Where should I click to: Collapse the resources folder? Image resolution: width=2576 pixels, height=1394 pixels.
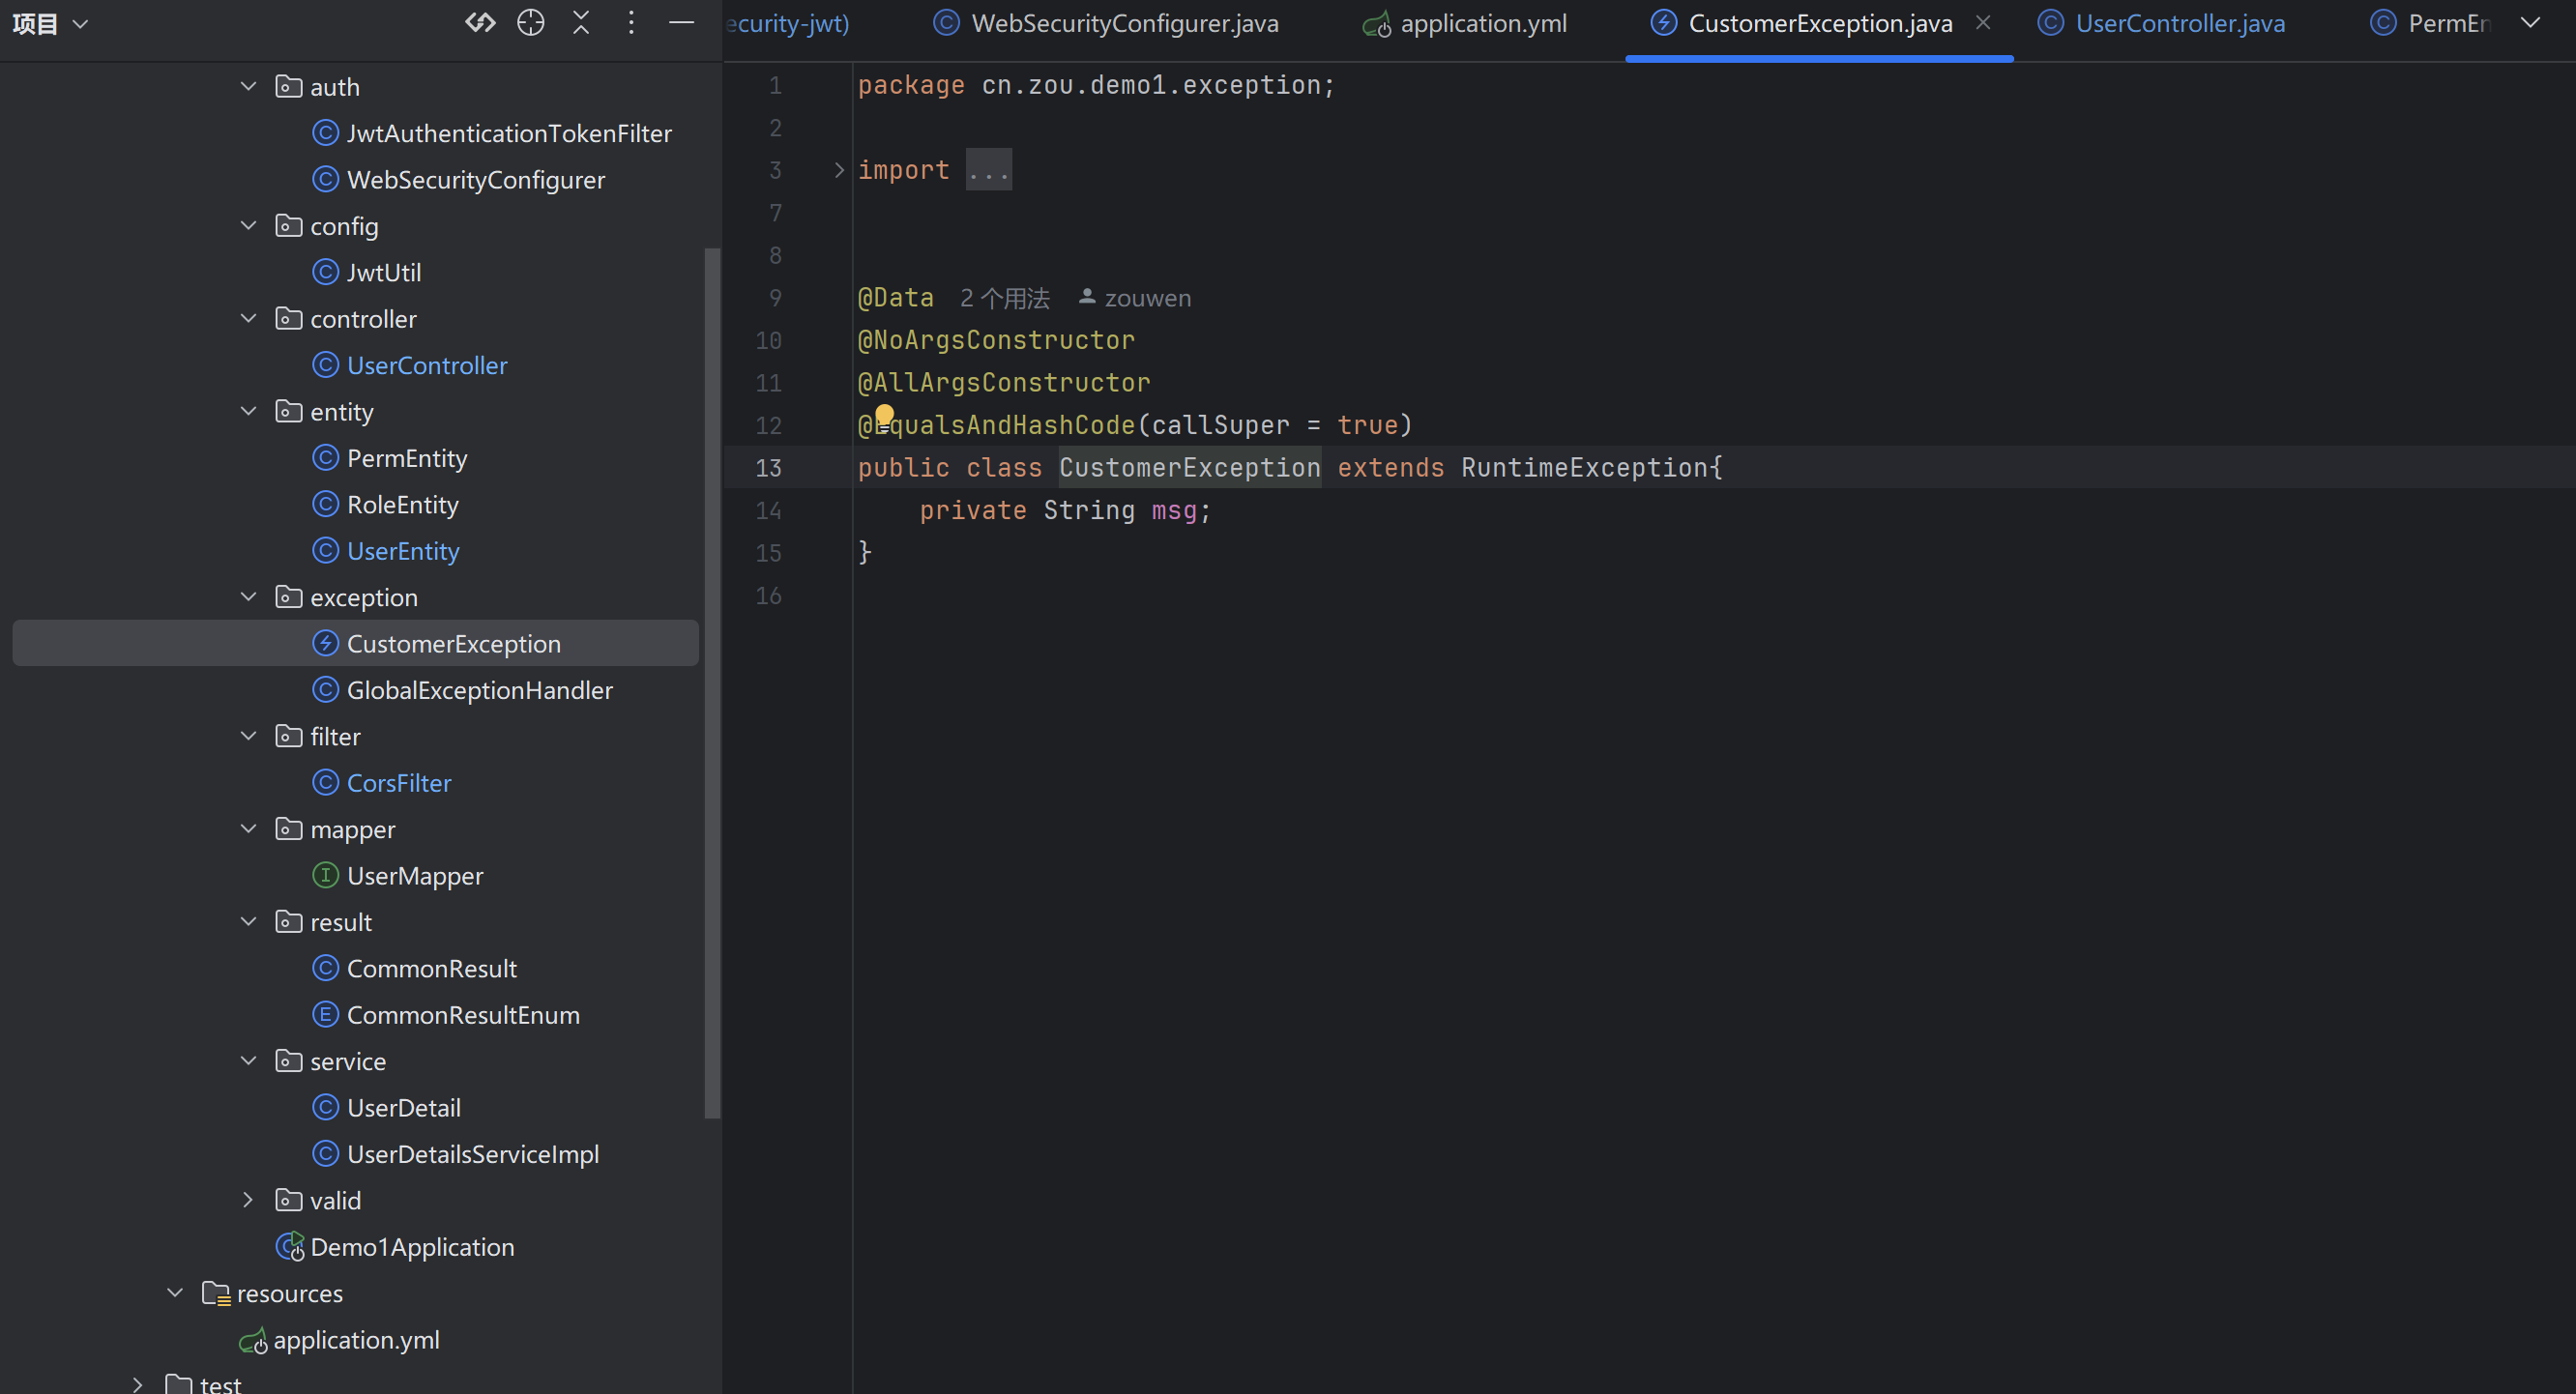[x=175, y=1293]
